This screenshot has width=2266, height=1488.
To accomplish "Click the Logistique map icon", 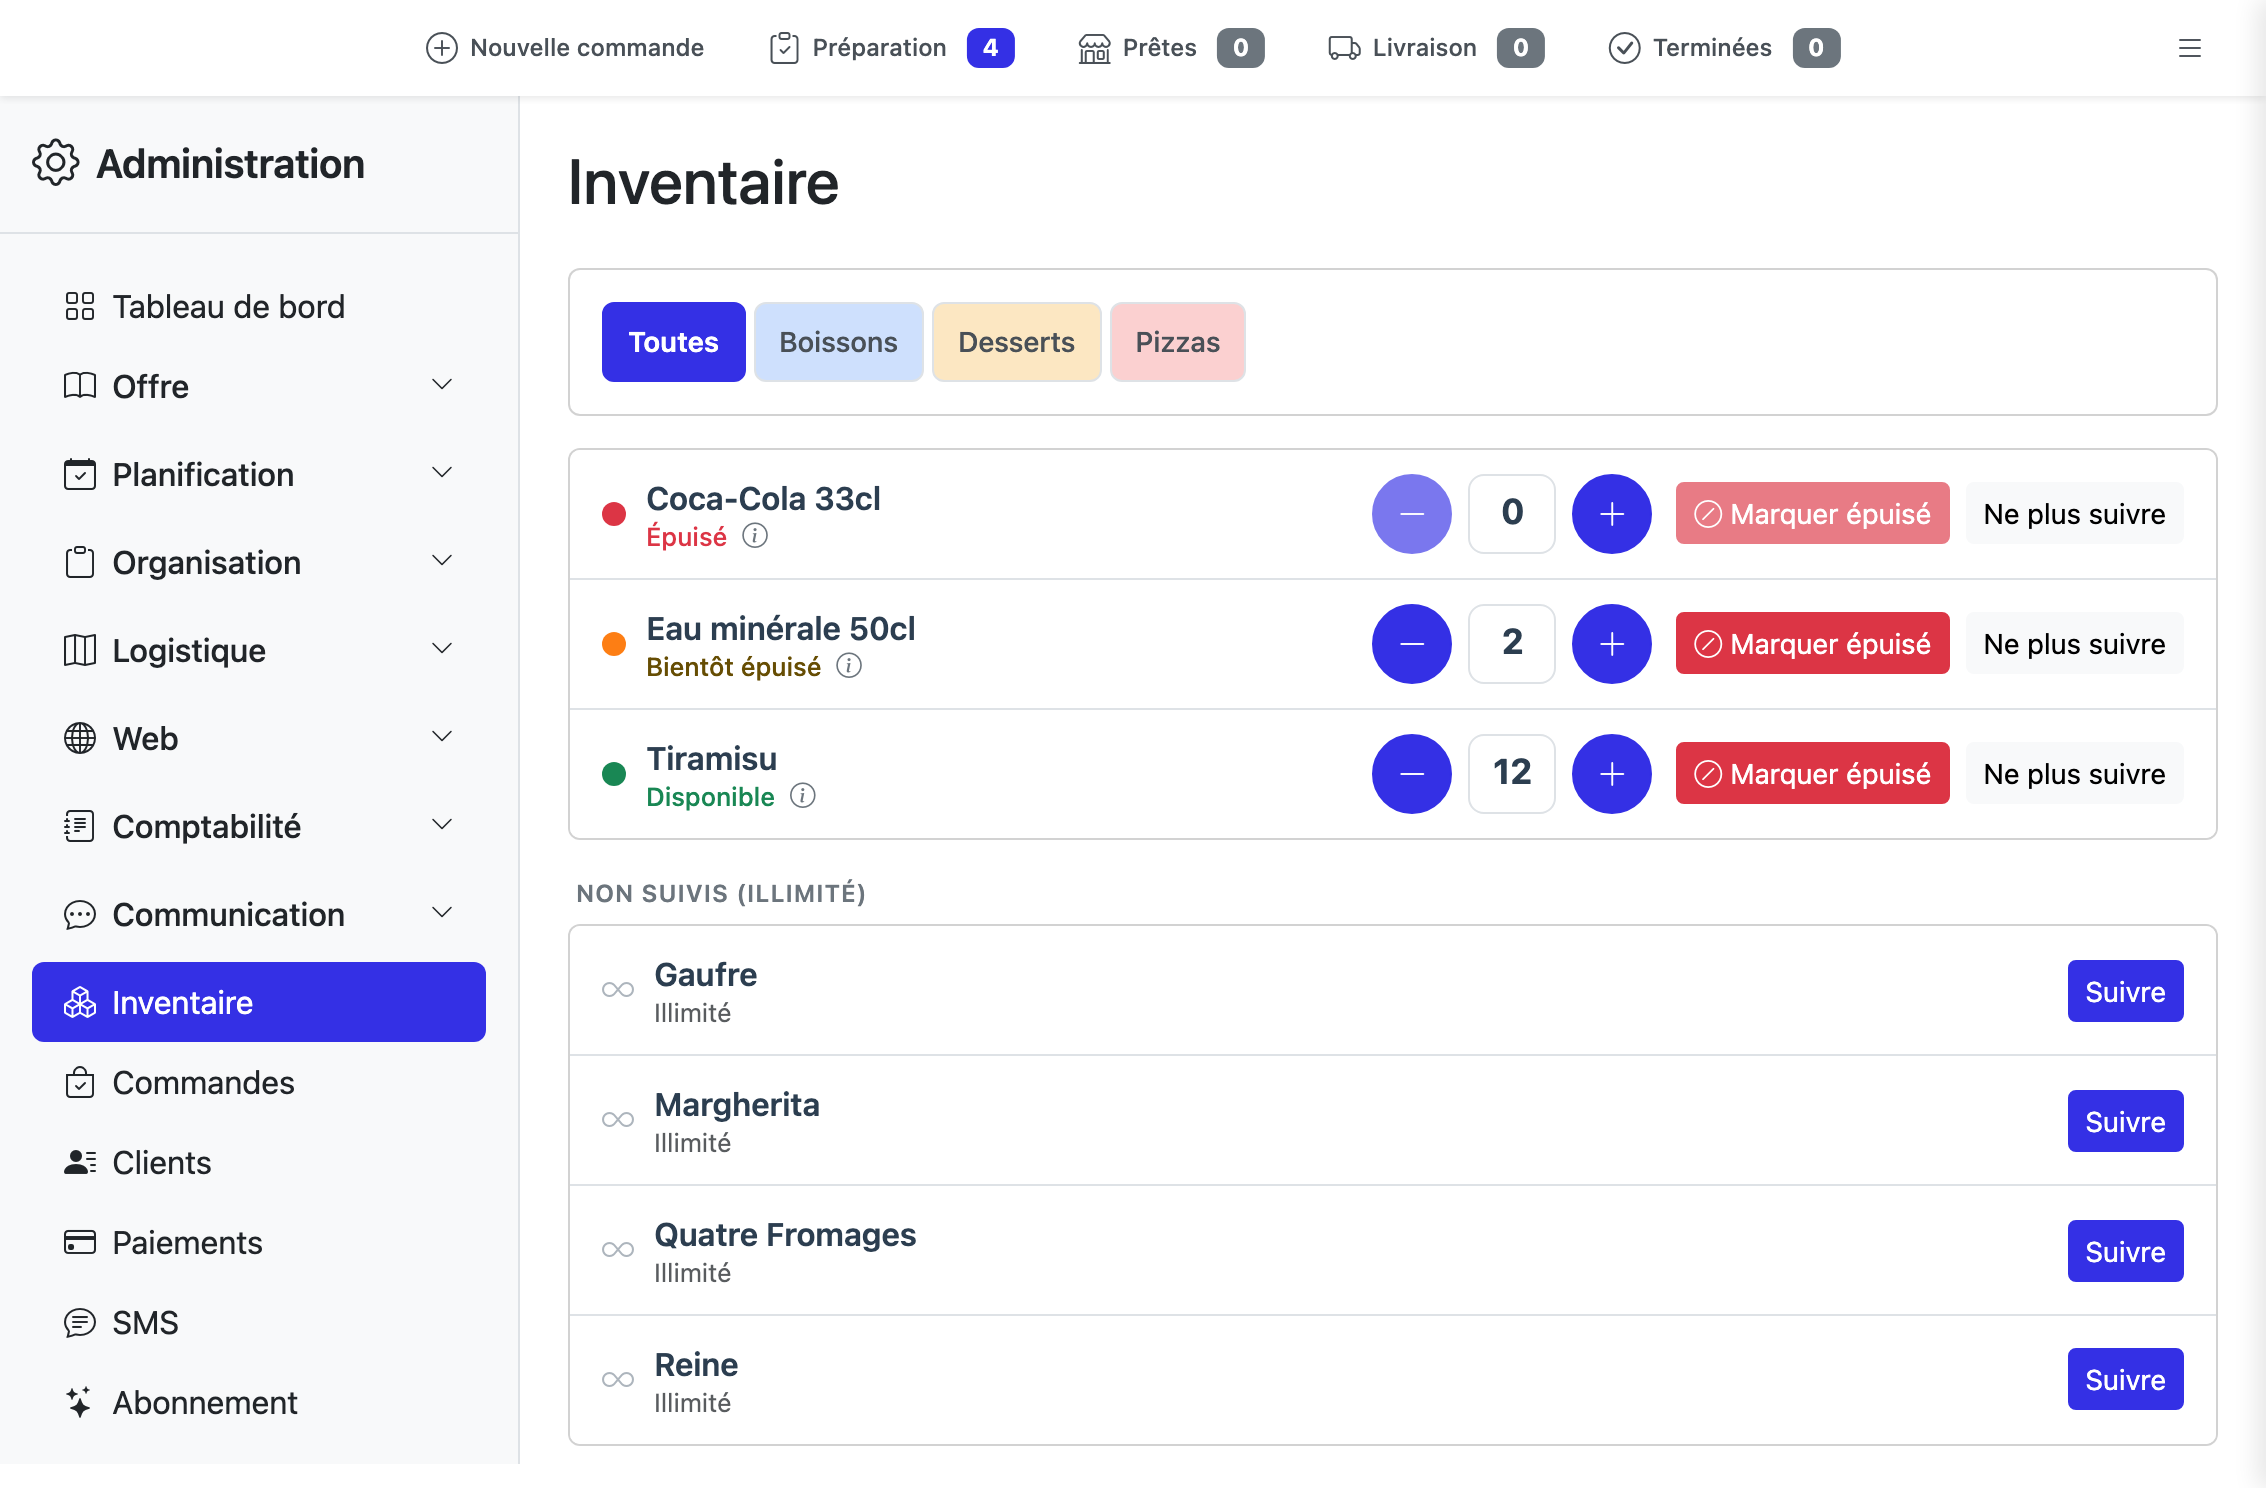I will click(80, 650).
